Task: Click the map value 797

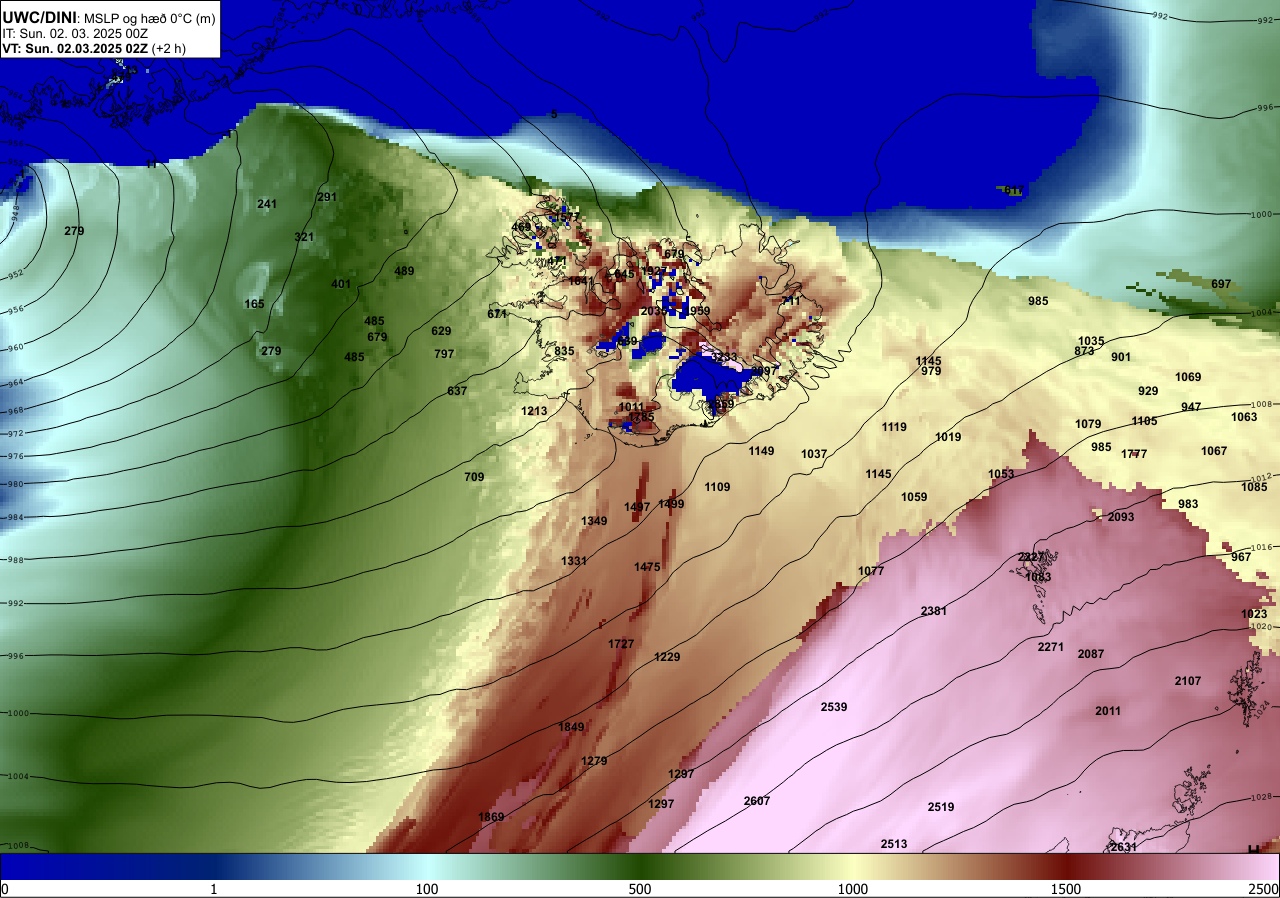Action: 444,354
